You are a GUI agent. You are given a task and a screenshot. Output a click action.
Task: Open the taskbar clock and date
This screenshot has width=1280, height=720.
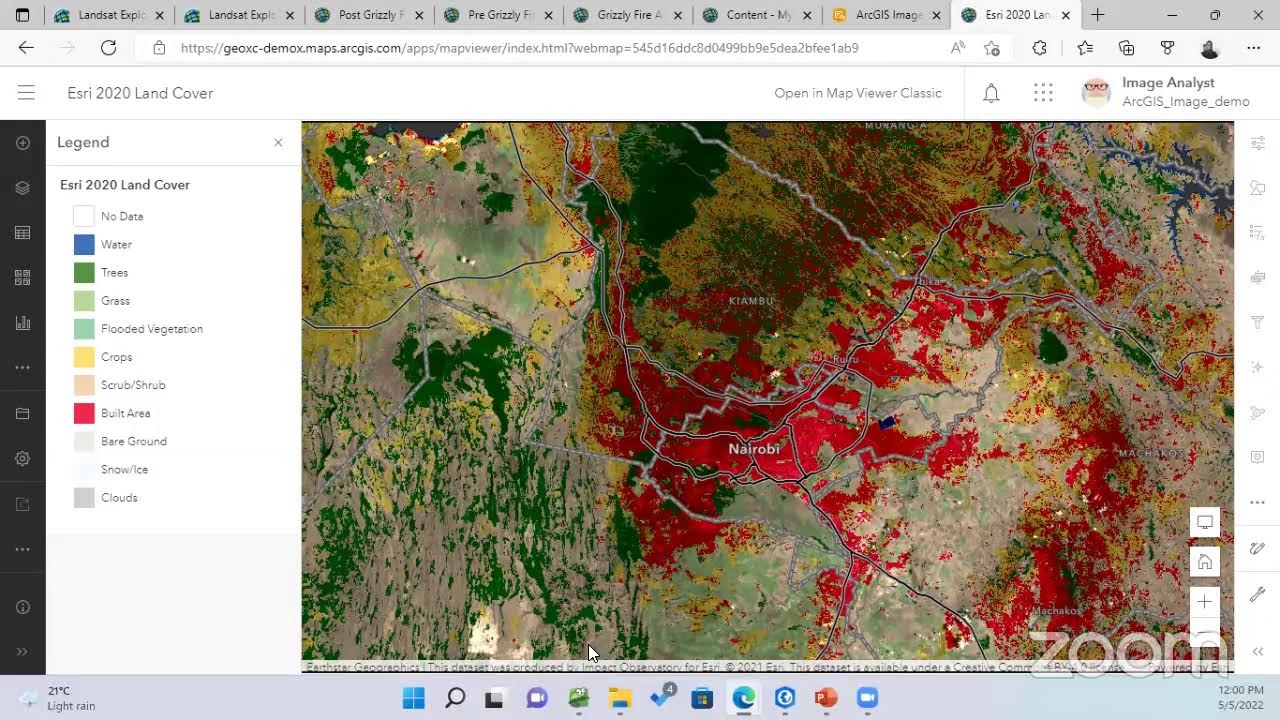point(1241,698)
